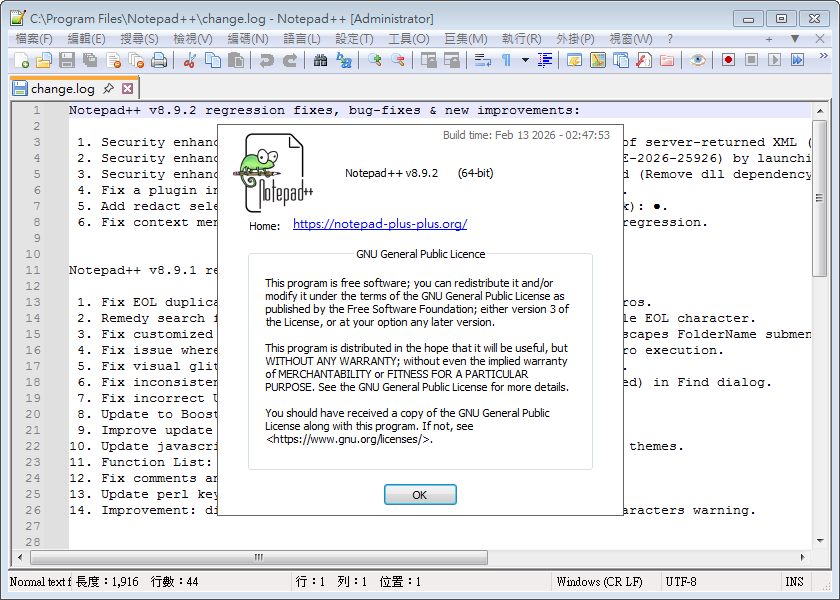Click the pin icon on change.log tab

(109, 88)
